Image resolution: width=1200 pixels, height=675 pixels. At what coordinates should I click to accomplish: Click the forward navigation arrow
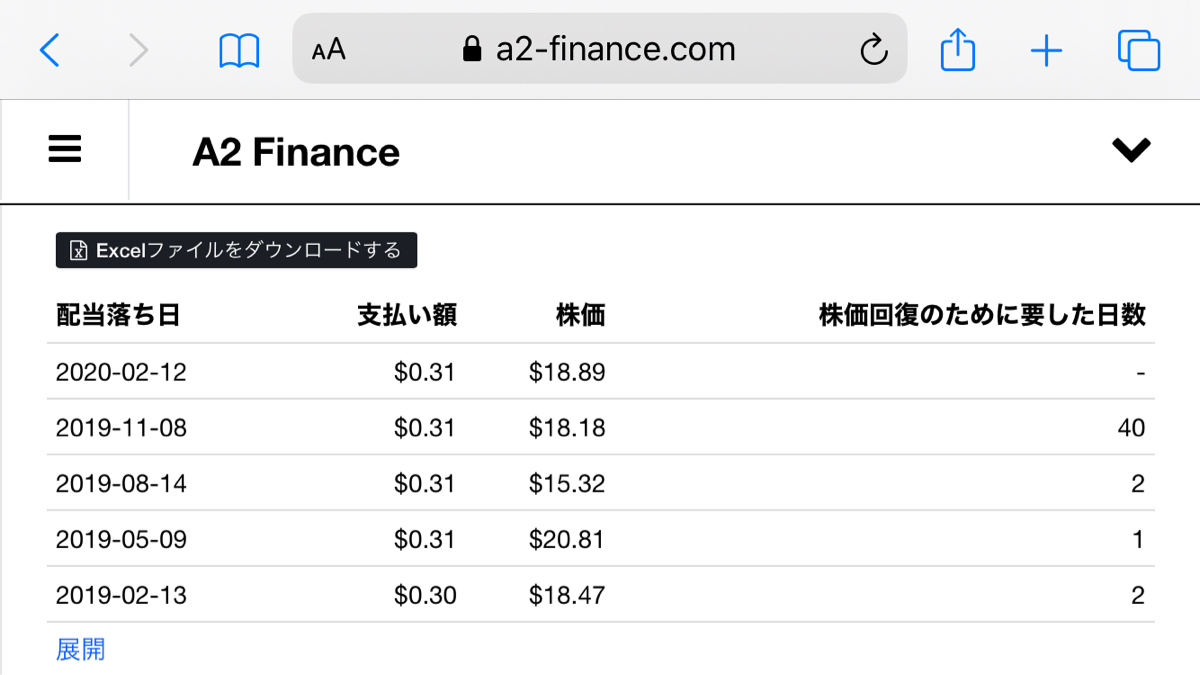(x=140, y=48)
